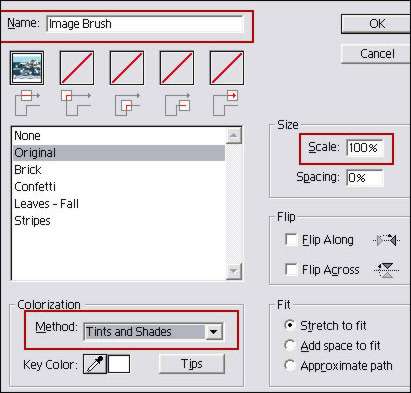Enable the Flip Along checkbox
411x393 pixels.
click(291, 240)
